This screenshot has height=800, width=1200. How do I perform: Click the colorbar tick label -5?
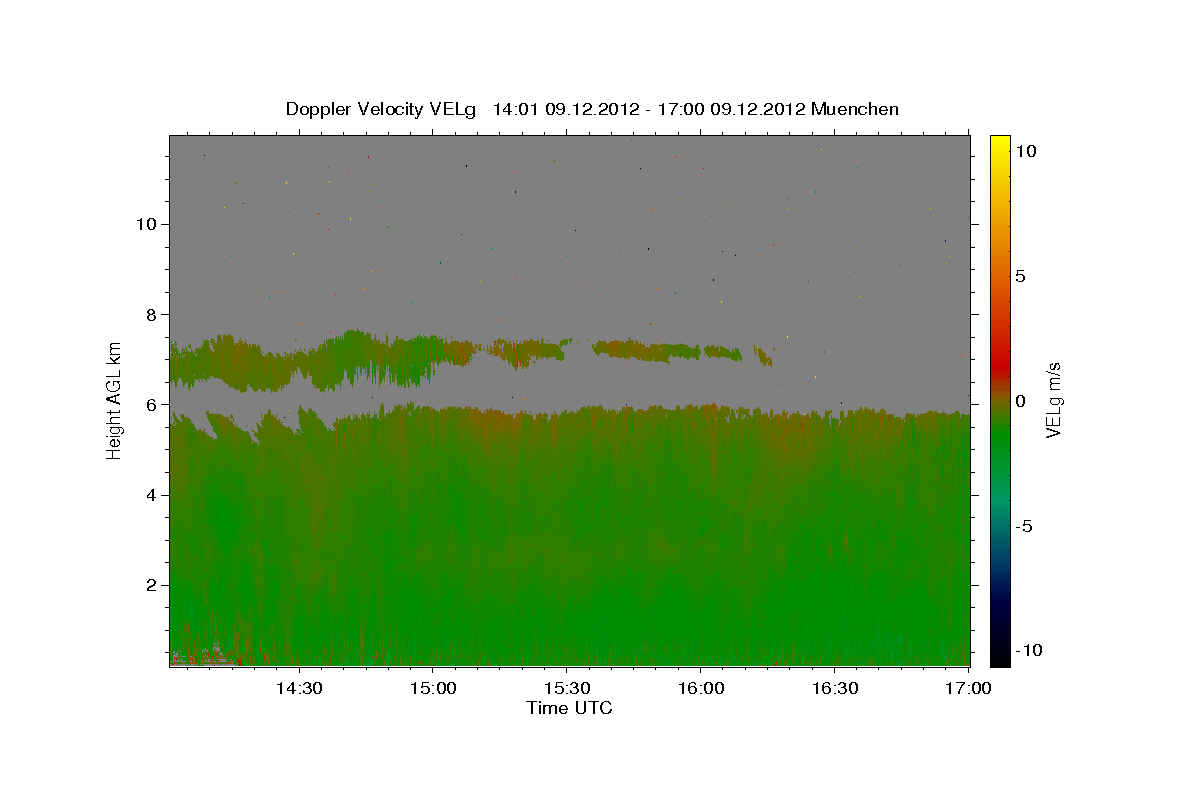pyautogui.click(x=1023, y=526)
